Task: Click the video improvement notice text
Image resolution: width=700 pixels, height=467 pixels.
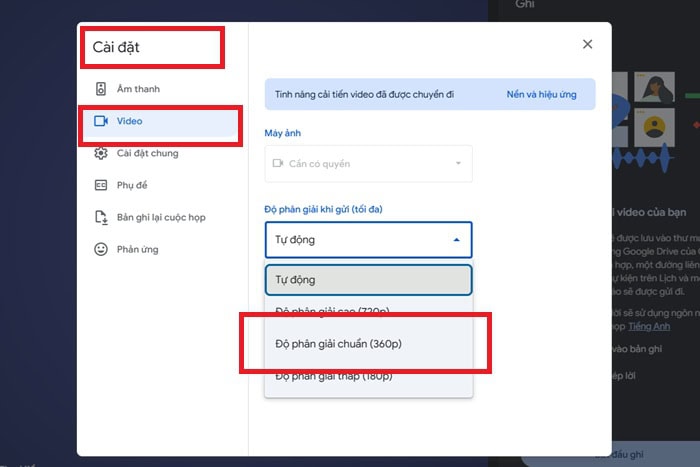Action: click(364, 95)
